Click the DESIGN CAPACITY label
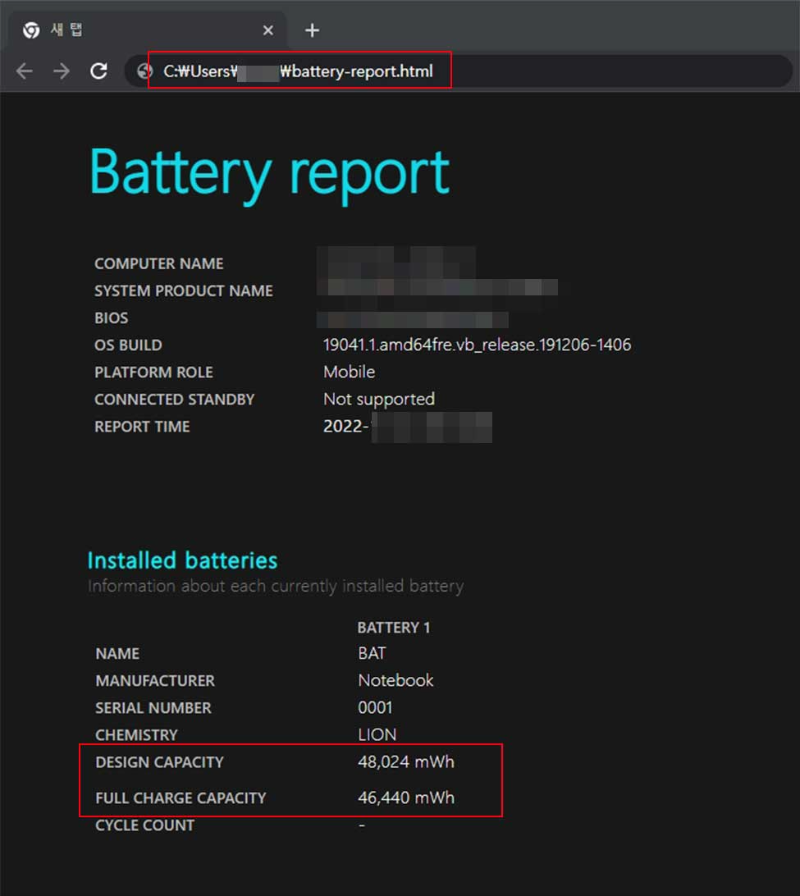Image resolution: width=800 pixels, height=896 pixels. pyautogui.click(x=159, y=762)
